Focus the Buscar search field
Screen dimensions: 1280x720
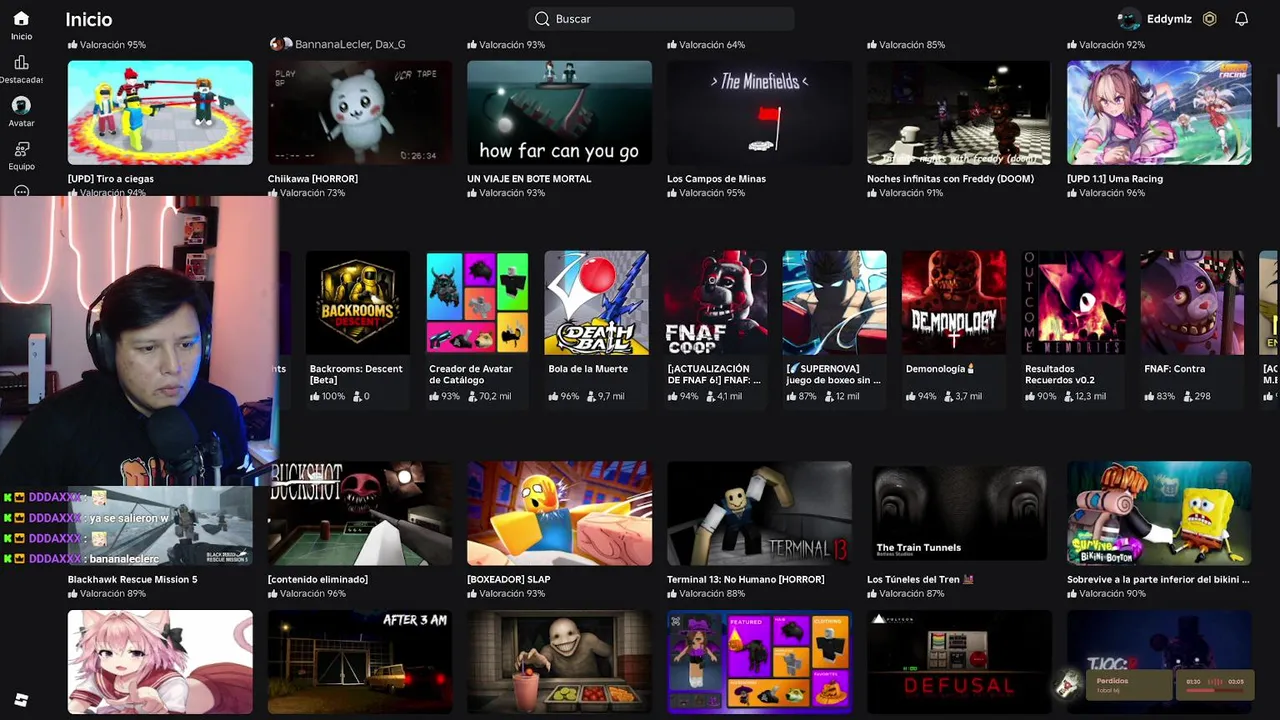(661, 19)
